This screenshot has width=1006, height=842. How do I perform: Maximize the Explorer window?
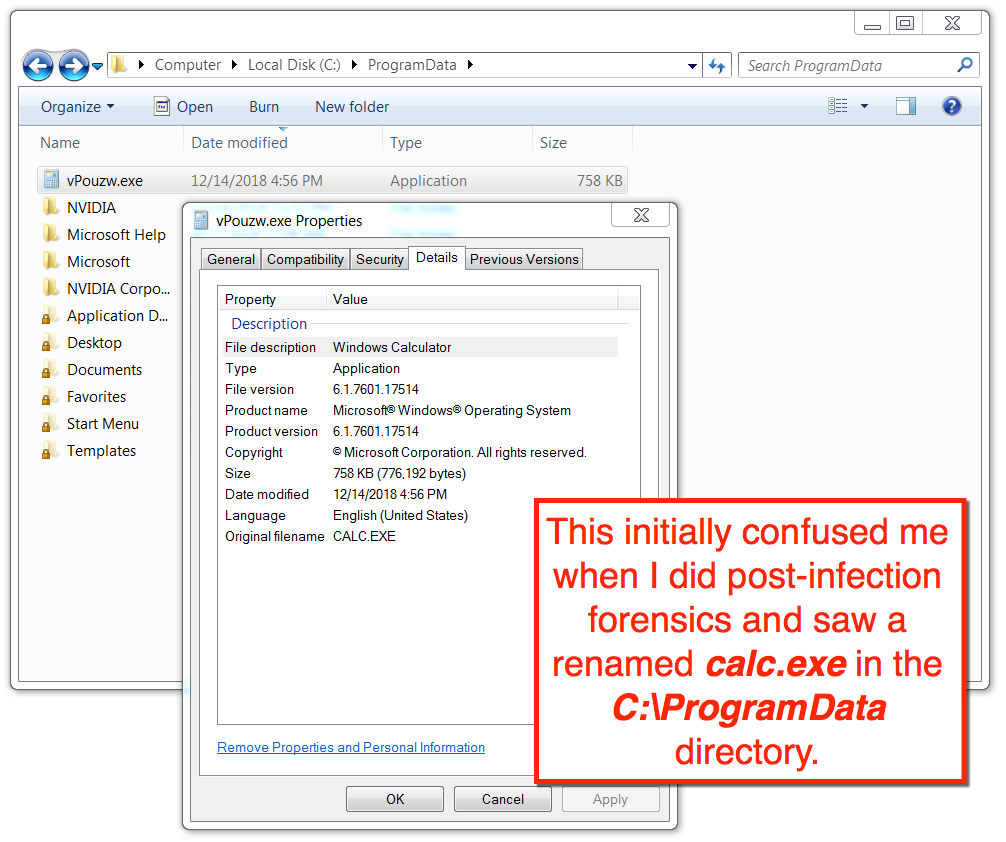905,23
